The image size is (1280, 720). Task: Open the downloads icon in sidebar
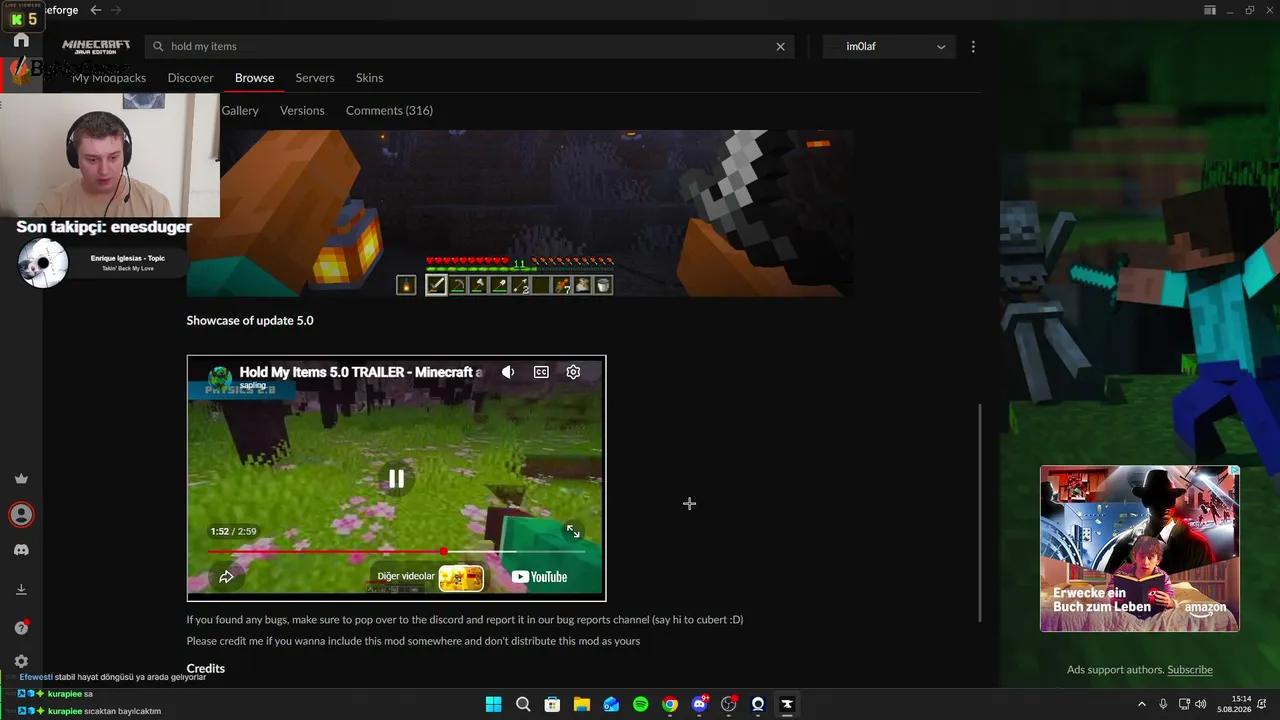coord(21,590)
